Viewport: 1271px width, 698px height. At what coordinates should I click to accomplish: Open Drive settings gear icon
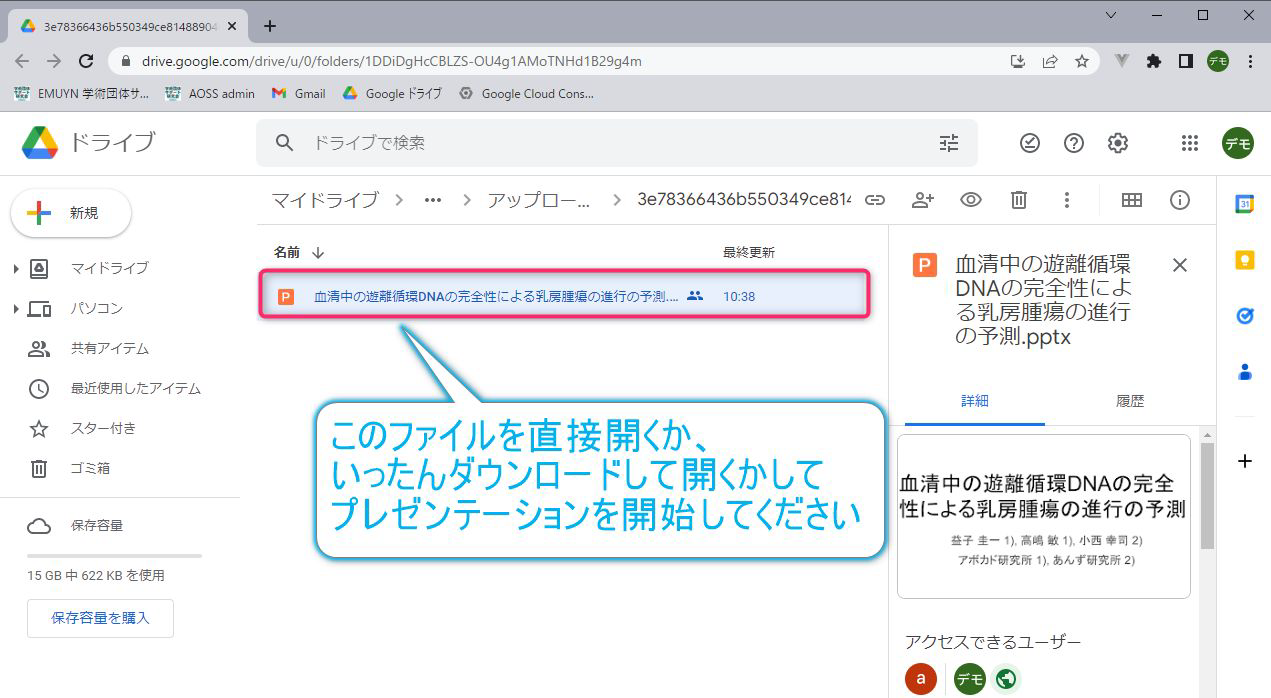[1118, 143]
